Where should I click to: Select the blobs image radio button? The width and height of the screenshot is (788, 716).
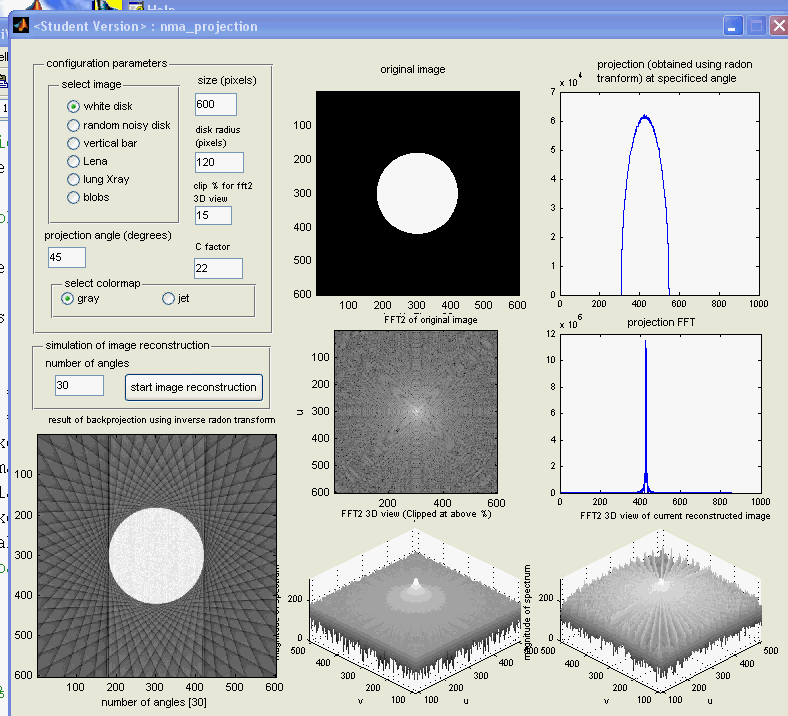click(74, 197)
